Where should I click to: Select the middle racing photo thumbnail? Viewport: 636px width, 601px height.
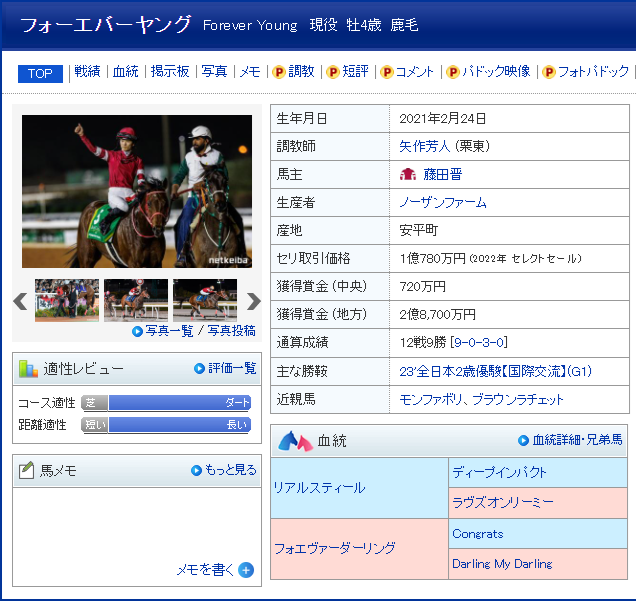coord(136,300)
